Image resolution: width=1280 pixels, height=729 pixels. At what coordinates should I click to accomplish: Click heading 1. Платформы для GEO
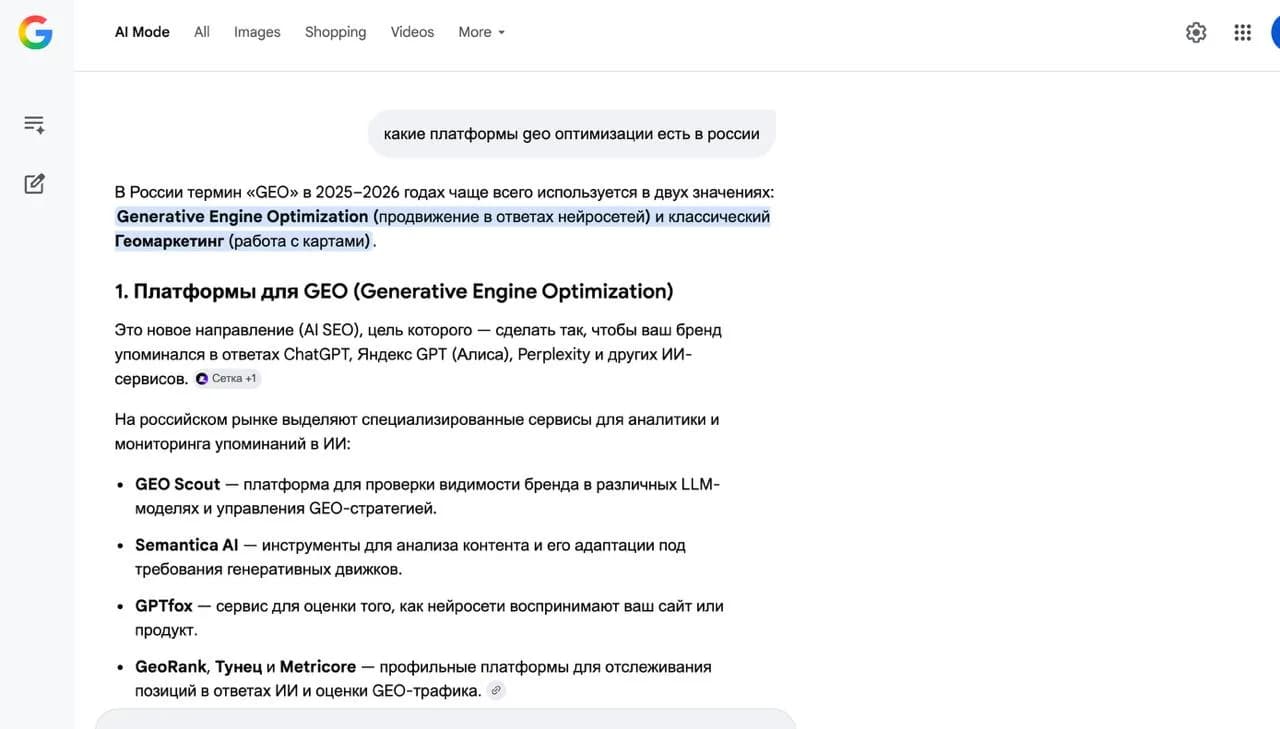394,291
